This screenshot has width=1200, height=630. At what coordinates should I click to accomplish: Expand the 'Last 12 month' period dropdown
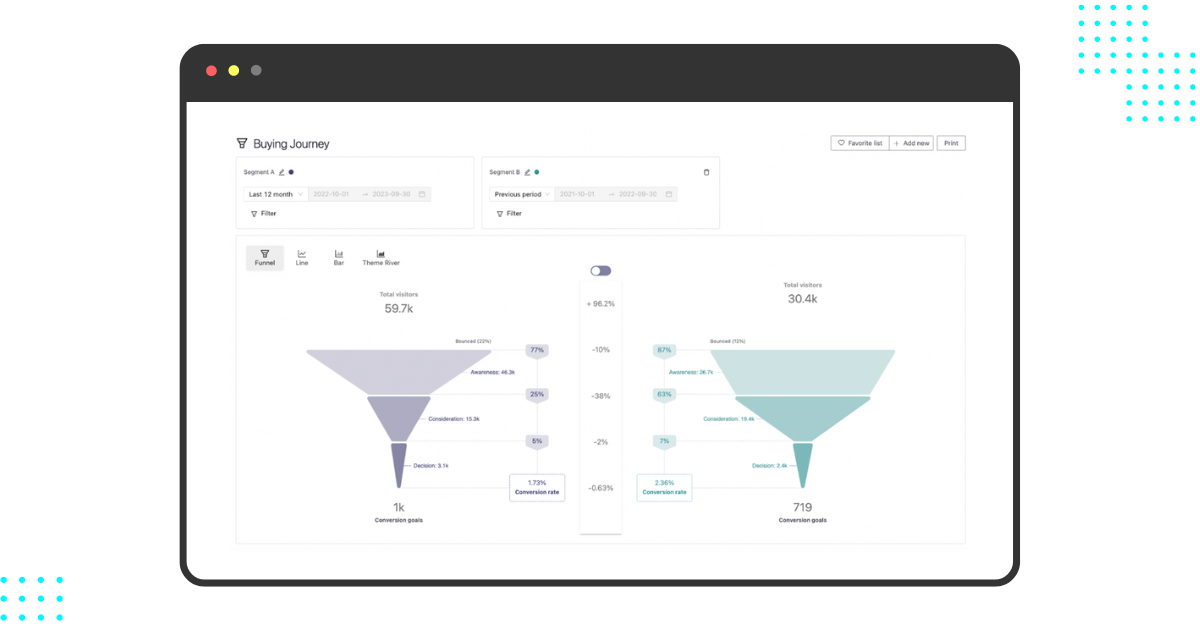pos(274,194)
